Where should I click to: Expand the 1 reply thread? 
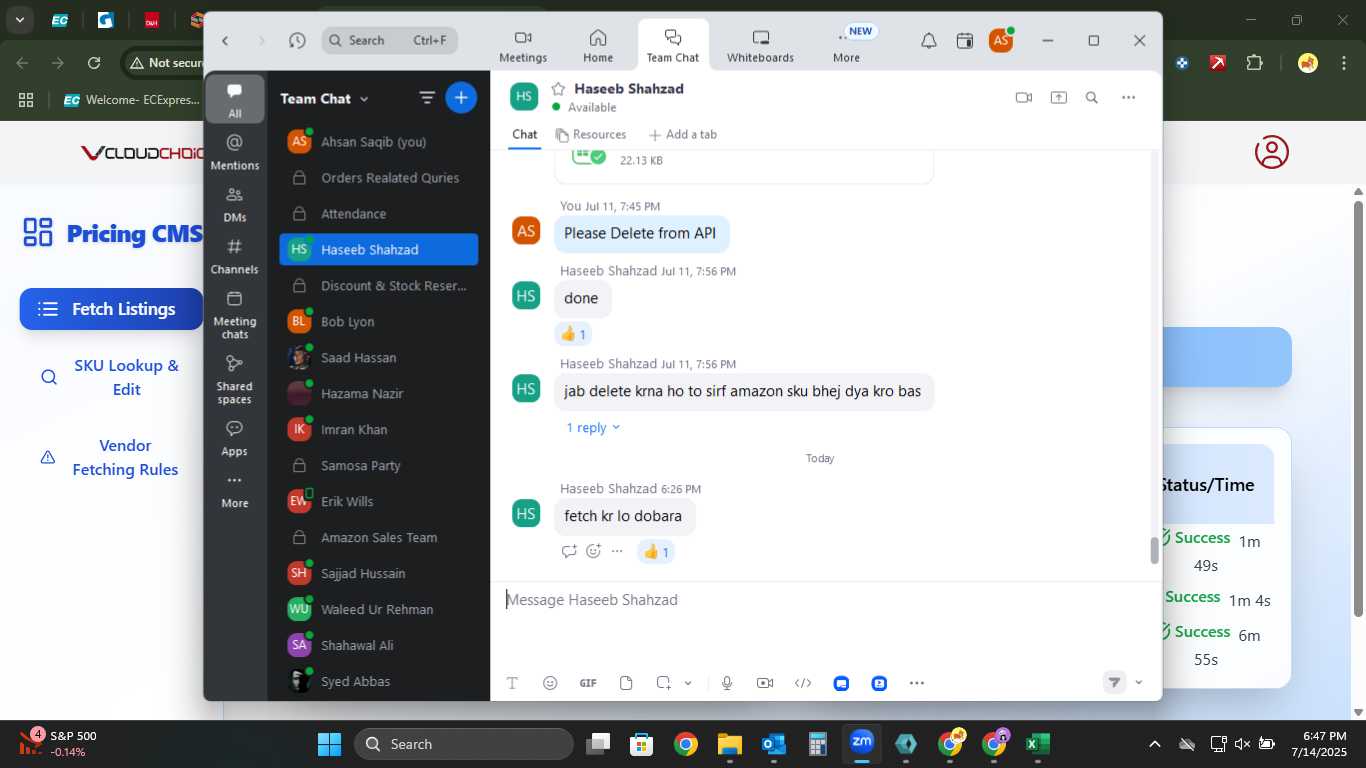593,427
